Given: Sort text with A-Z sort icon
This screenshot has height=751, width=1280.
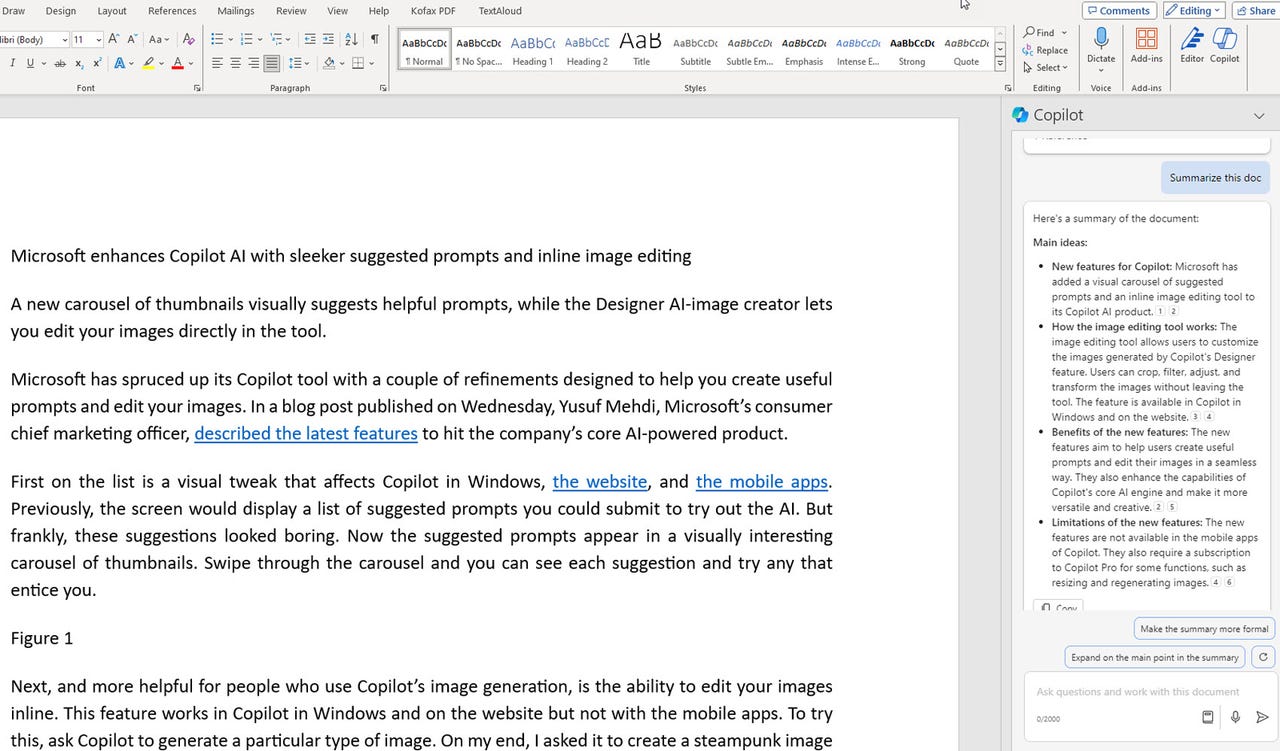Looking at the screenshot, I should click(351, 39).
